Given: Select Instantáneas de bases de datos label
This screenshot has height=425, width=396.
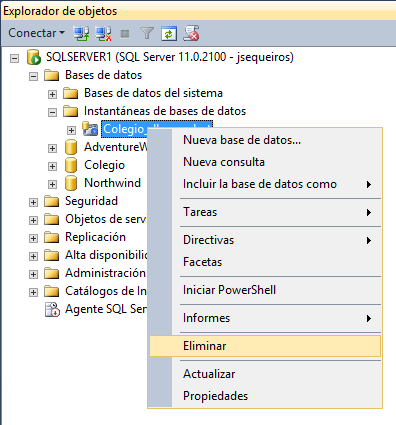Looking at the screenshot, I should 165,111.
